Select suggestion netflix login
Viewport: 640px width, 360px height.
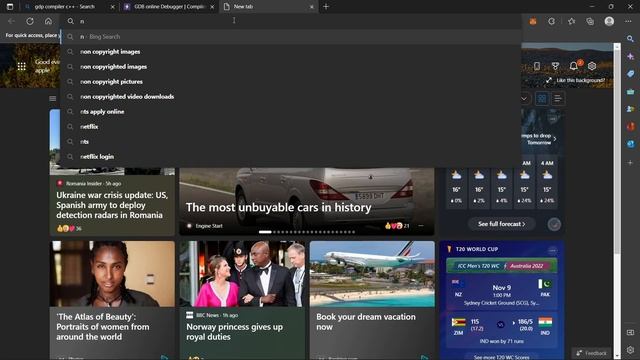click(291, 157)
